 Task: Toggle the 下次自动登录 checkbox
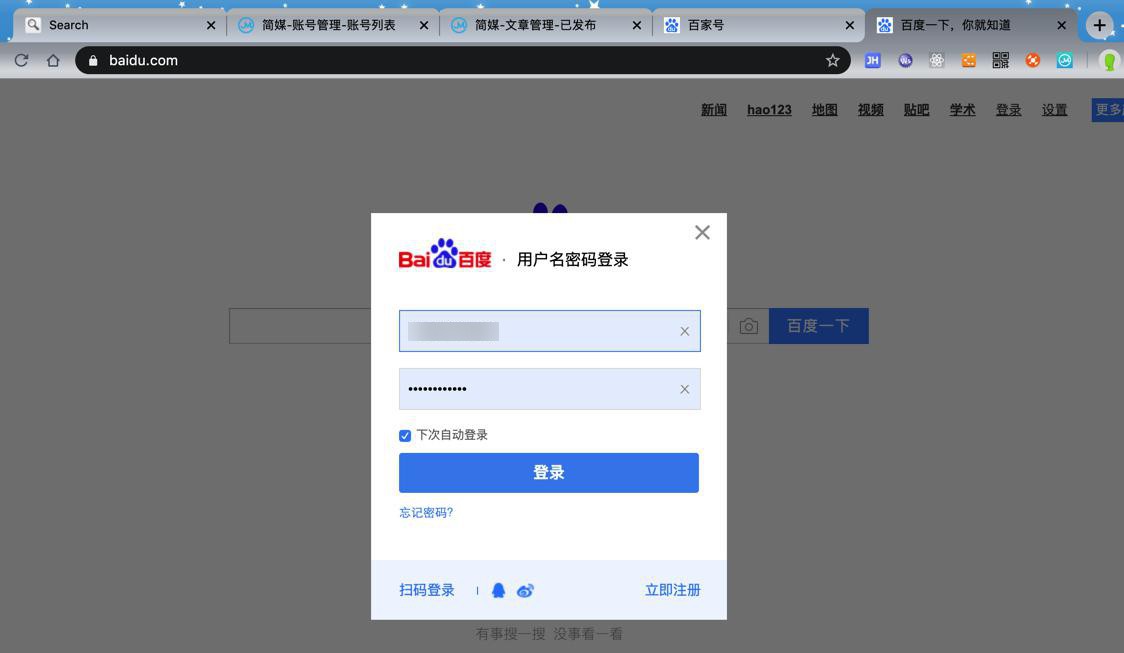click(405, 436)
